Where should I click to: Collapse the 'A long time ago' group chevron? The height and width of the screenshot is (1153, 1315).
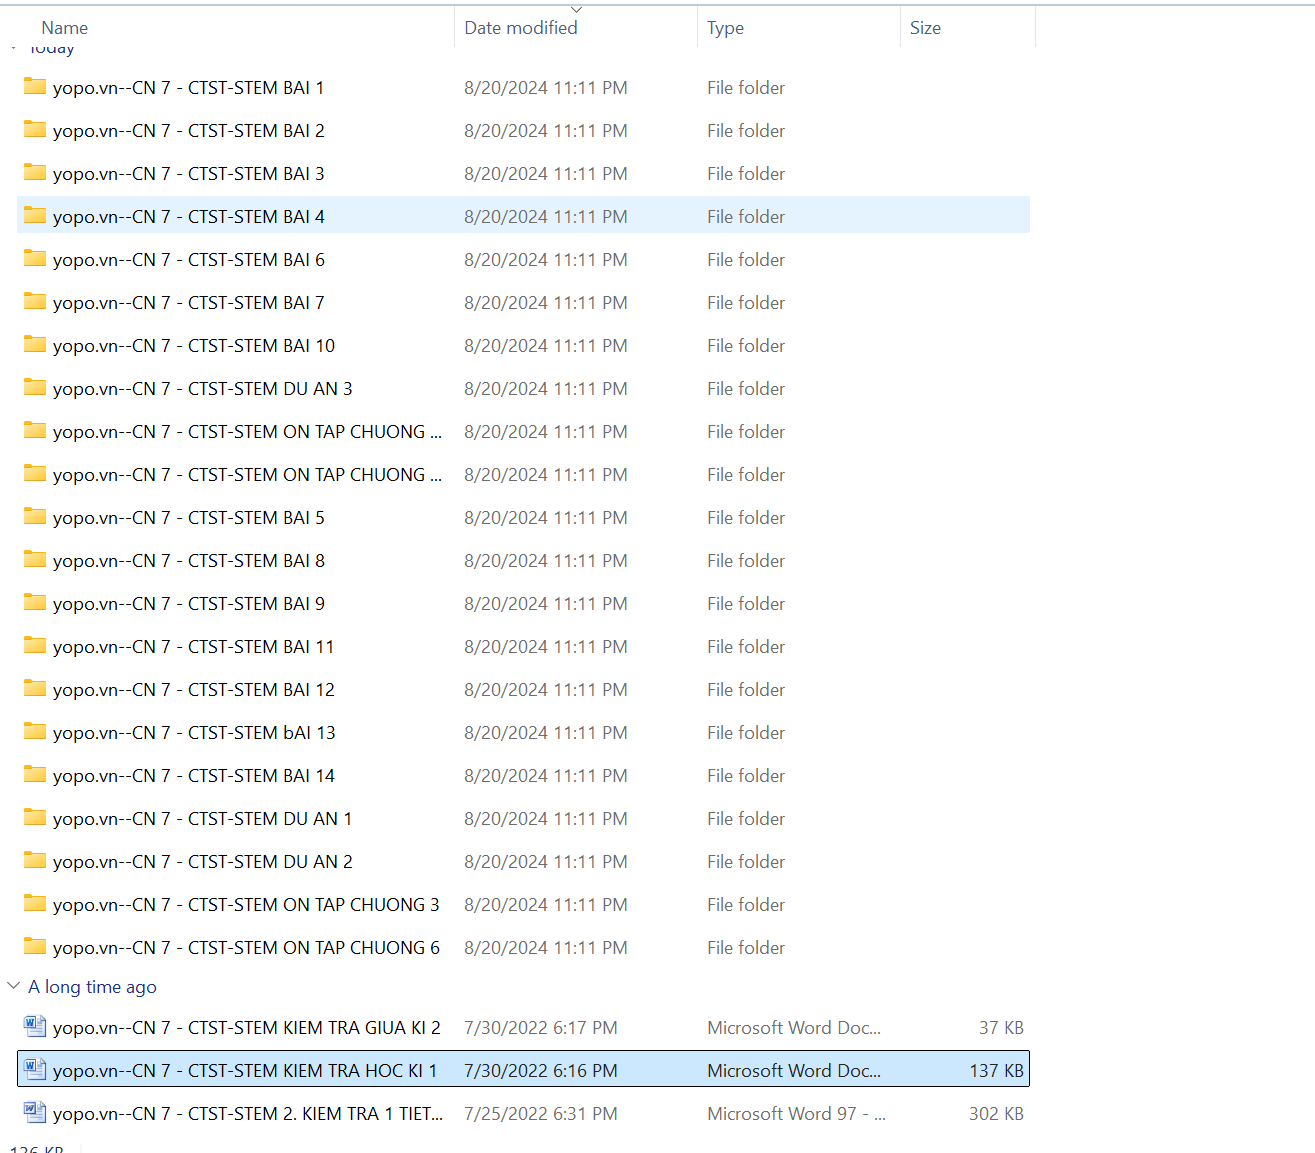14,986
